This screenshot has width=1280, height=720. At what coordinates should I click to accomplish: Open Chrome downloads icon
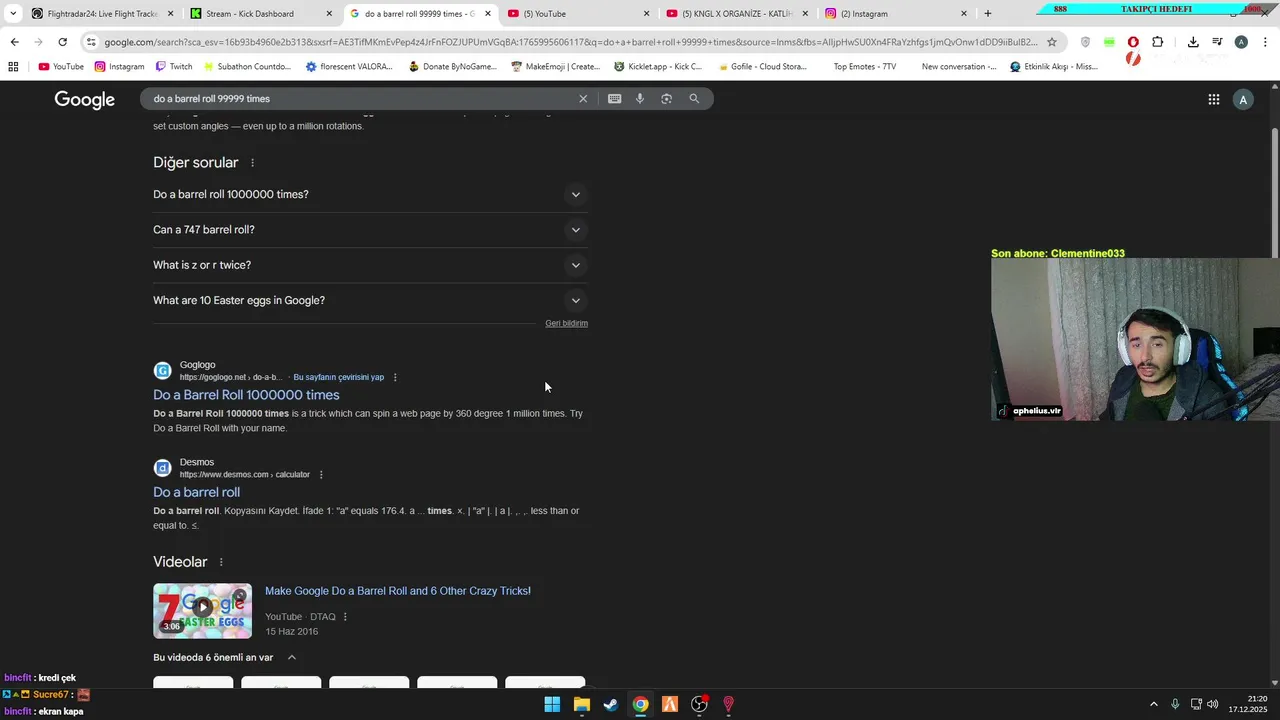click(1193, 42)
